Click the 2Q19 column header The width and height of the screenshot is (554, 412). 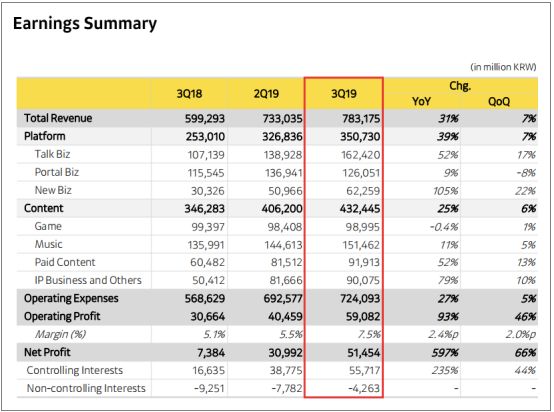tap(266, 94)
